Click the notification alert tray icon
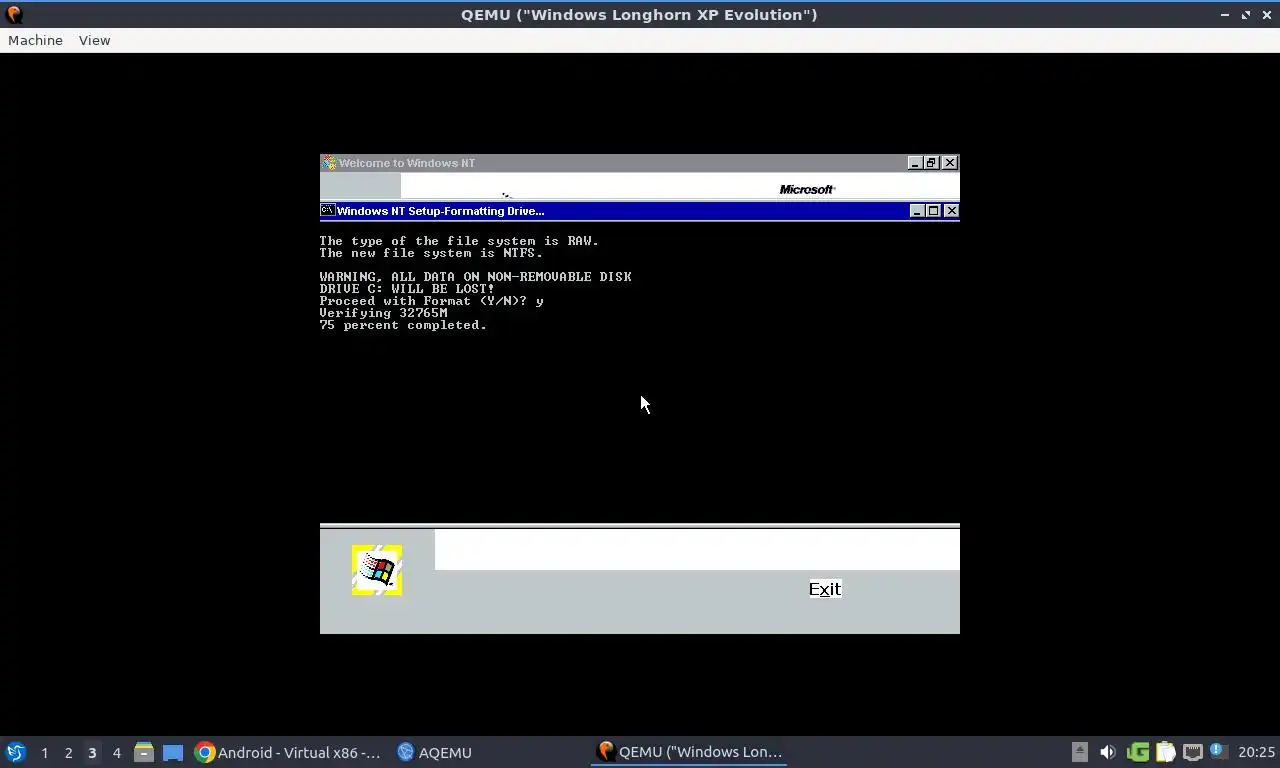The height and width of the screenshot is (768, 1280). 1218,751
